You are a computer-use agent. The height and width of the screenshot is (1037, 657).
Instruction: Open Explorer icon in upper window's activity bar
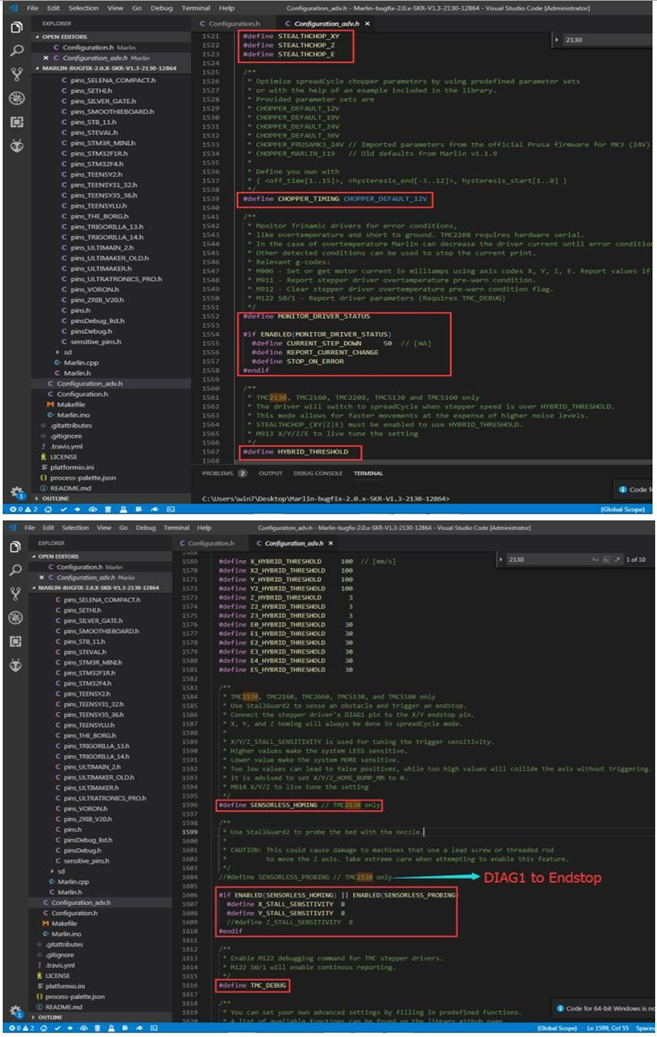16,27
